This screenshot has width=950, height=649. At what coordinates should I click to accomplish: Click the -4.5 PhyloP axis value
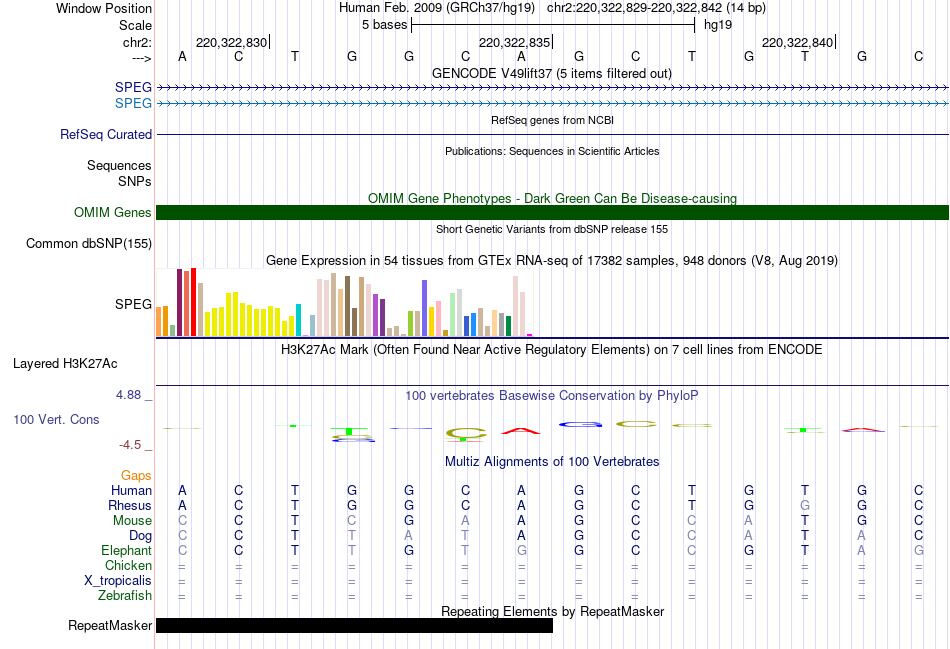[130, 445]
